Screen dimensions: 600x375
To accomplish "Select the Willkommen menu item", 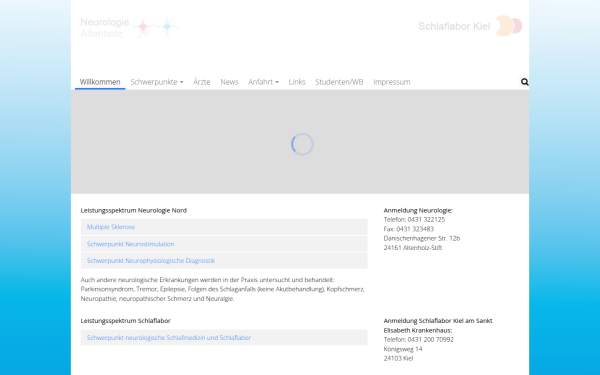I will click(100, 82).
